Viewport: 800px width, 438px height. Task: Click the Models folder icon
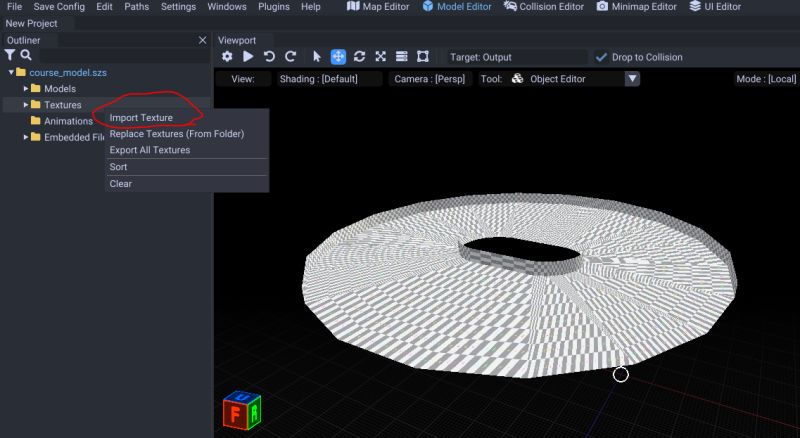pyautogui.click(x=36, y=88)
